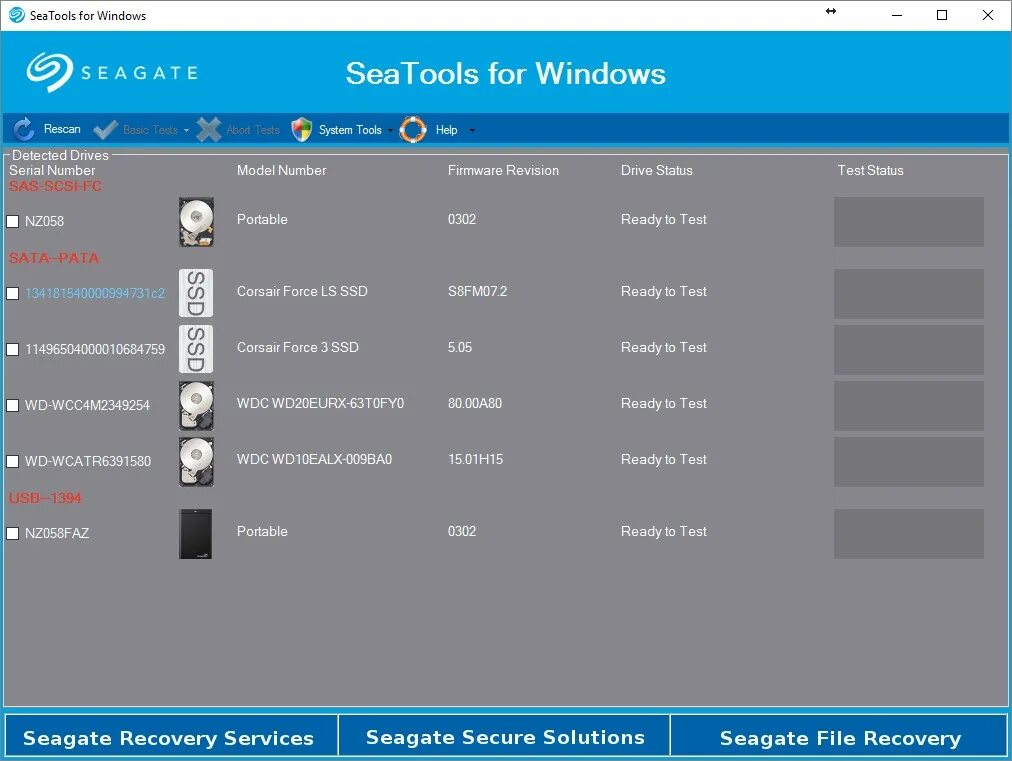Open the Basic Tests menu label
The image size is (1012, 761).
tap(150, 130)
